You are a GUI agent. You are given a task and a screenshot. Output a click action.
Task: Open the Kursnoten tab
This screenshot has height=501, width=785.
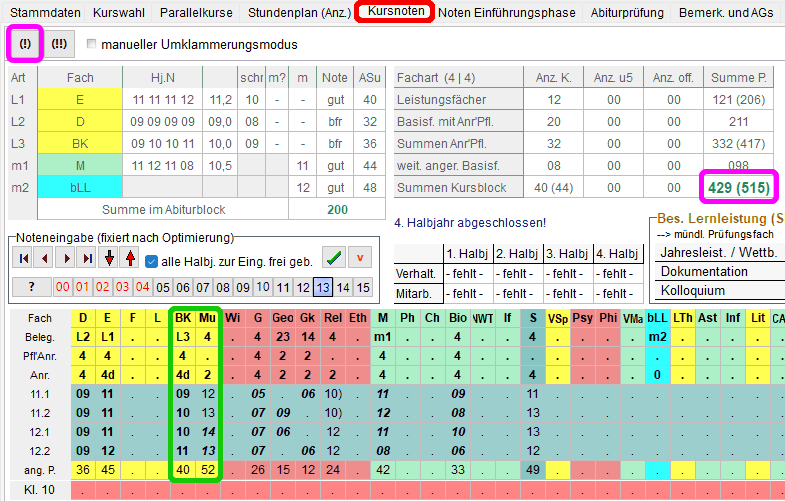[x=394, y=13]
